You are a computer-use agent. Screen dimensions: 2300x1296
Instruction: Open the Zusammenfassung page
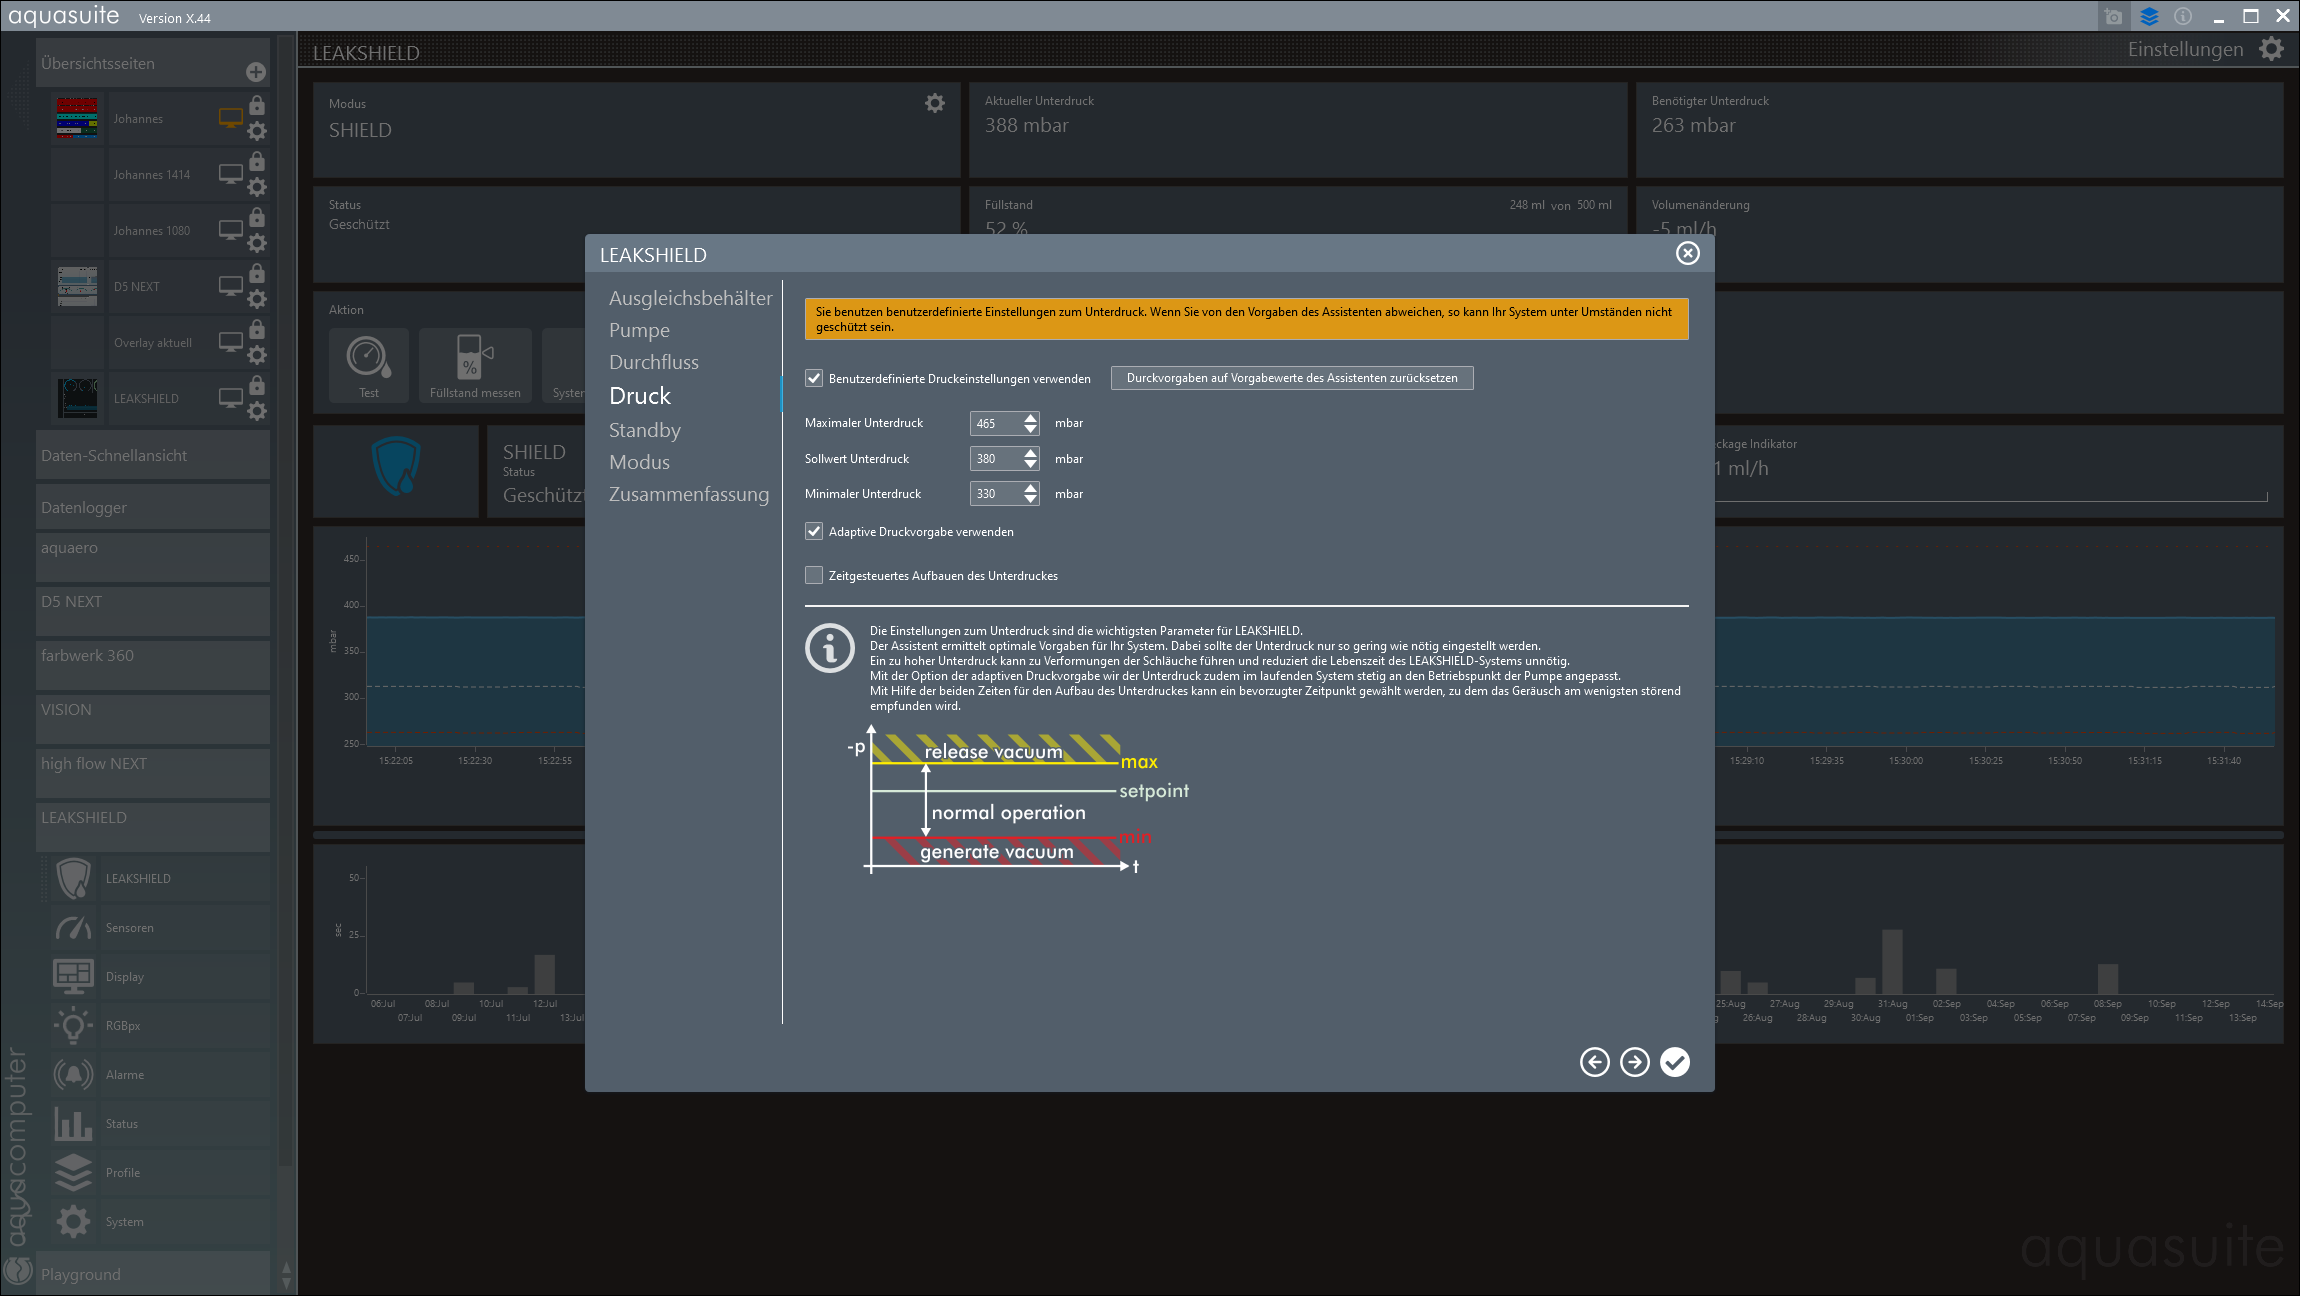coord(689,494)
